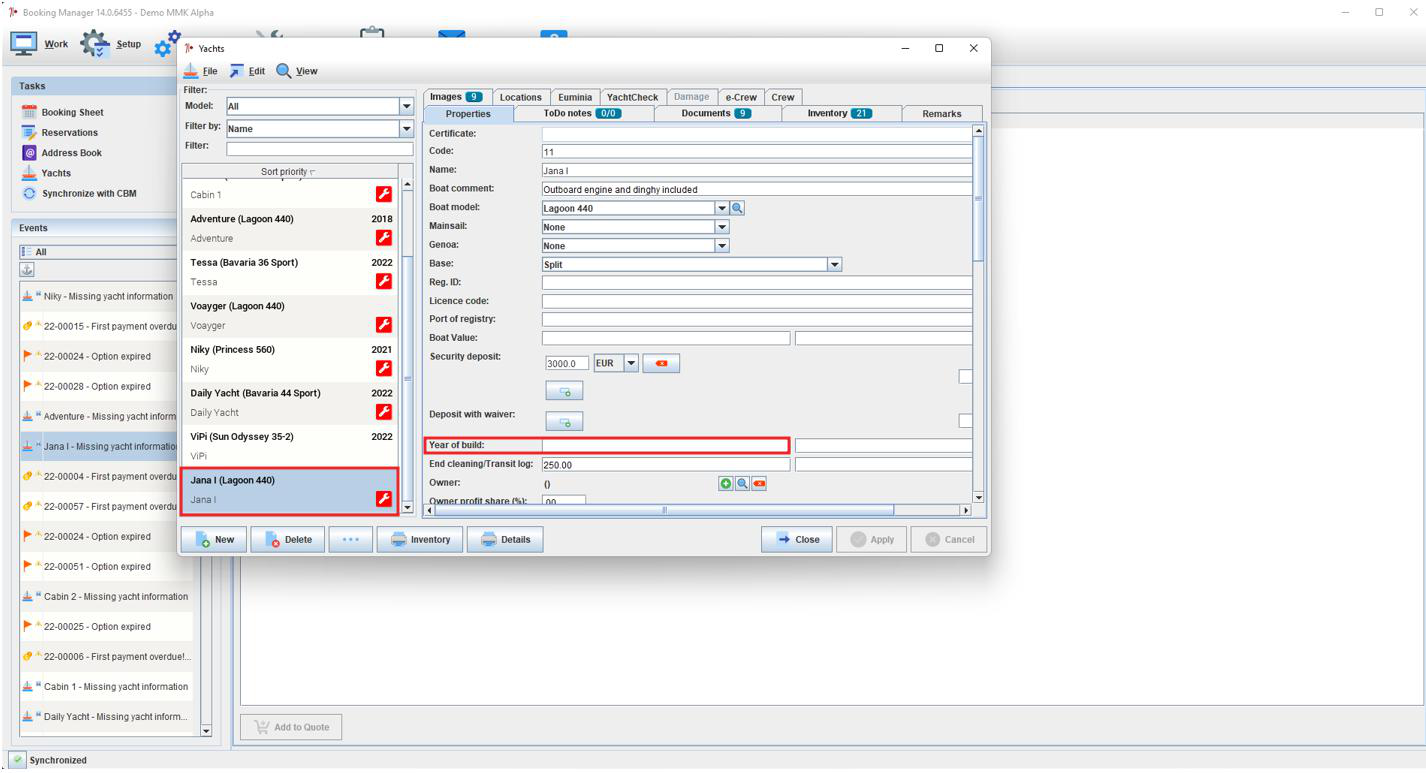Click the Inventory print button
Viewport: 1426px width, 773px height.
(x=420, y=539)
